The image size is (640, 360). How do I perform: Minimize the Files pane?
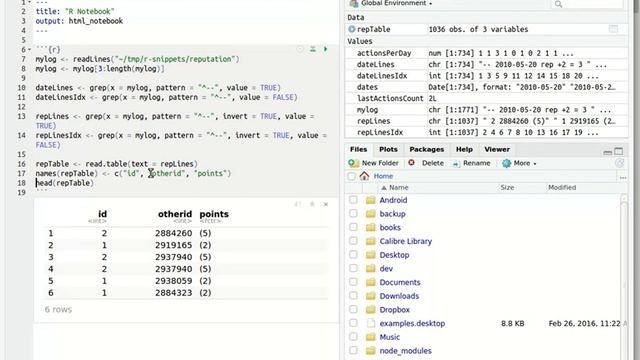(607, 152)
